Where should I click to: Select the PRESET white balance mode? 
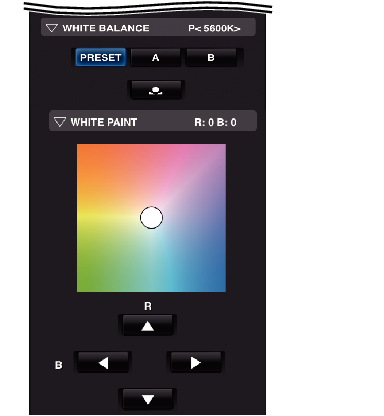[100, 57]
